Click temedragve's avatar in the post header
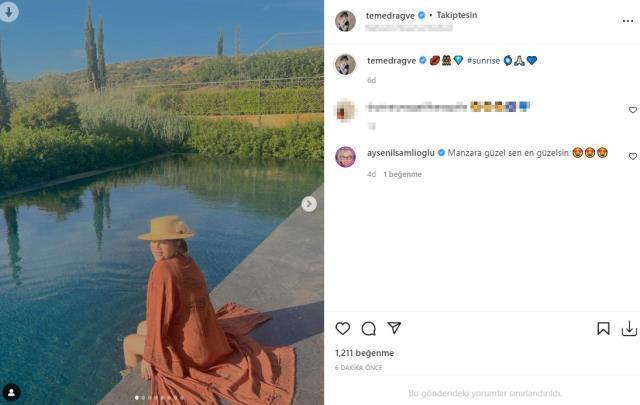This screenshot has width=640, height=405. point(345,21)
